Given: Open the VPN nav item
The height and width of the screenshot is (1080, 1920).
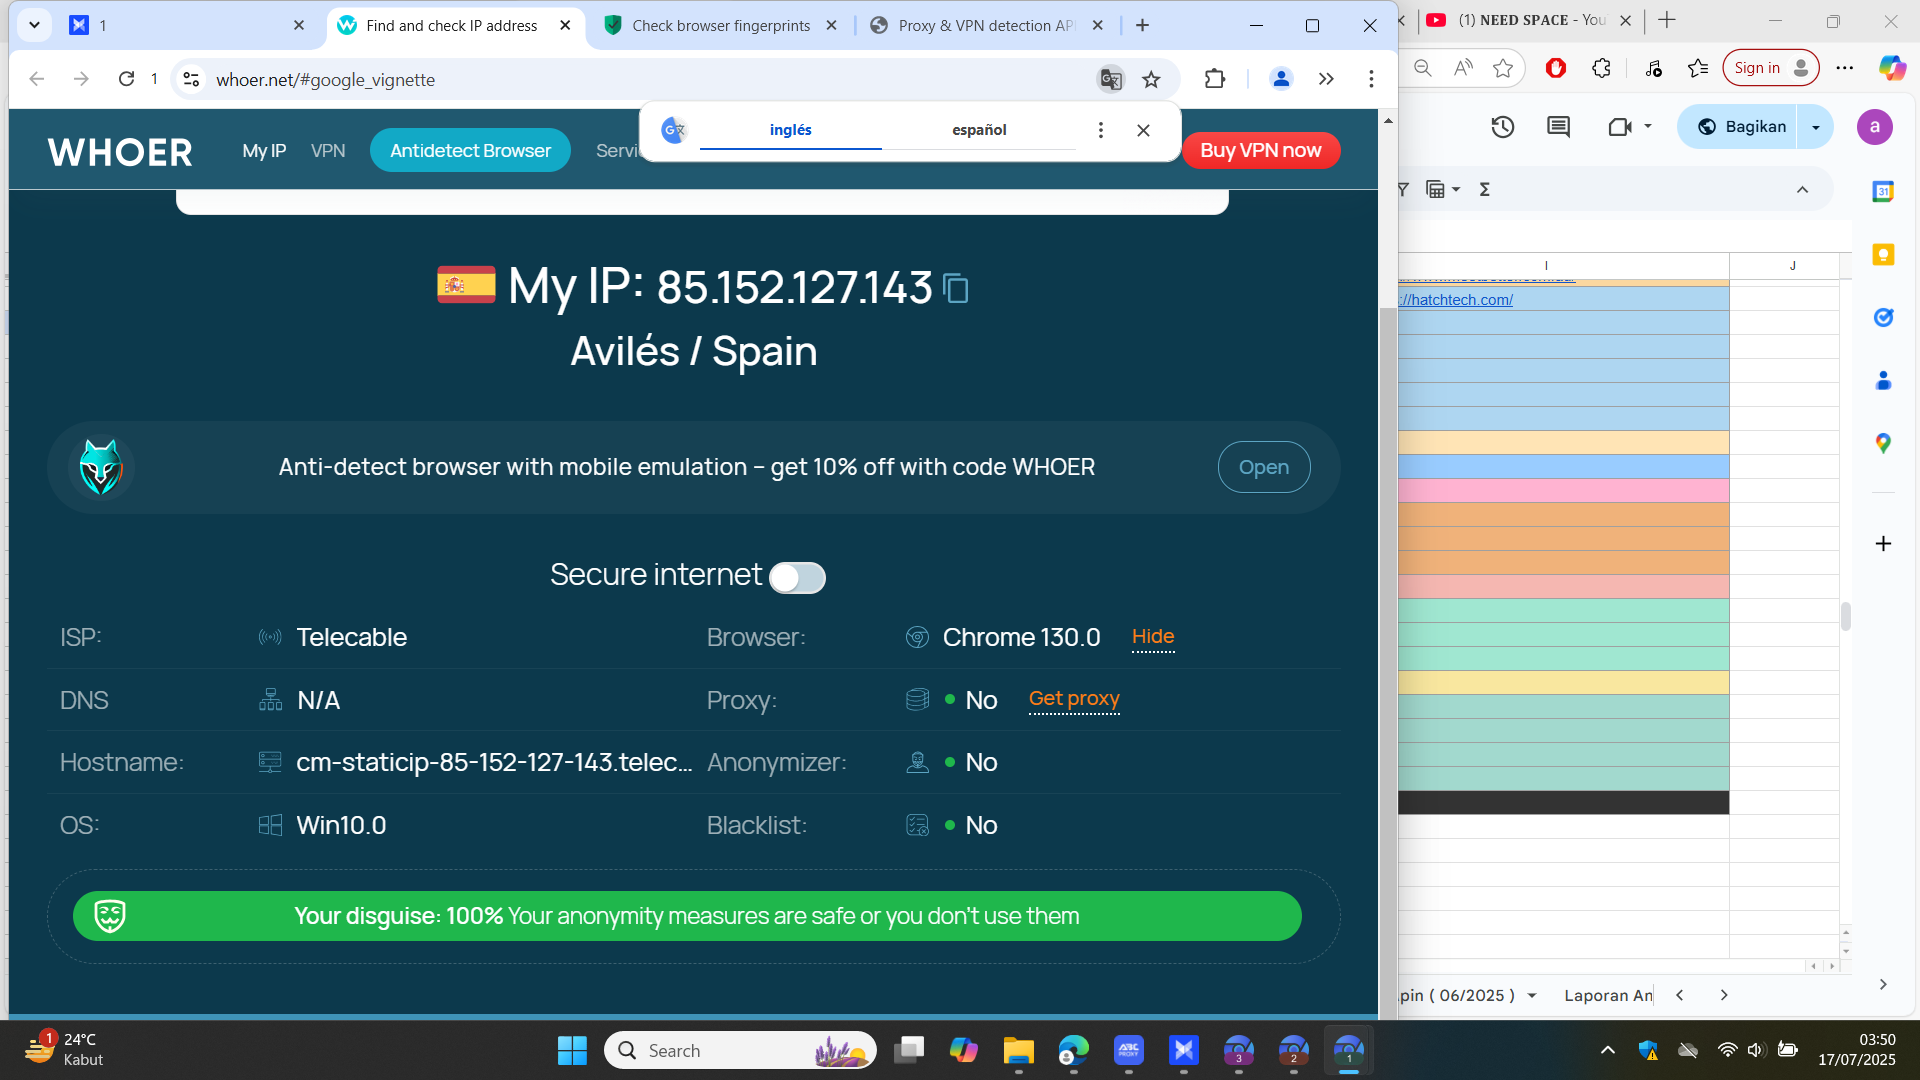Looking at the screenshot, I should click(x=328, y=151).
